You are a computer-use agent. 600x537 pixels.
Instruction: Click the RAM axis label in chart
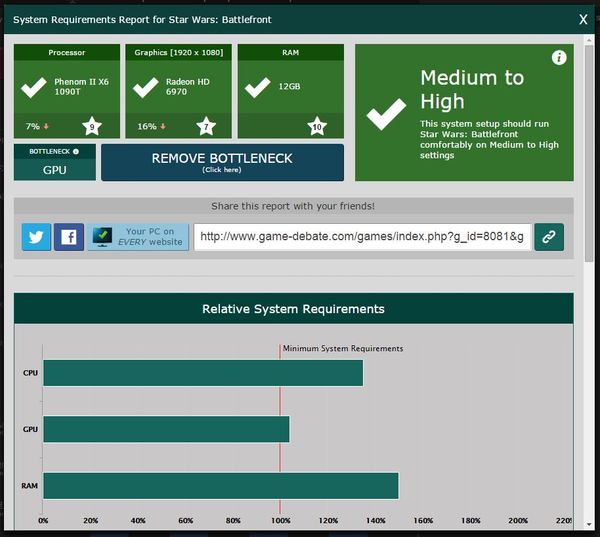coord(29,486)
